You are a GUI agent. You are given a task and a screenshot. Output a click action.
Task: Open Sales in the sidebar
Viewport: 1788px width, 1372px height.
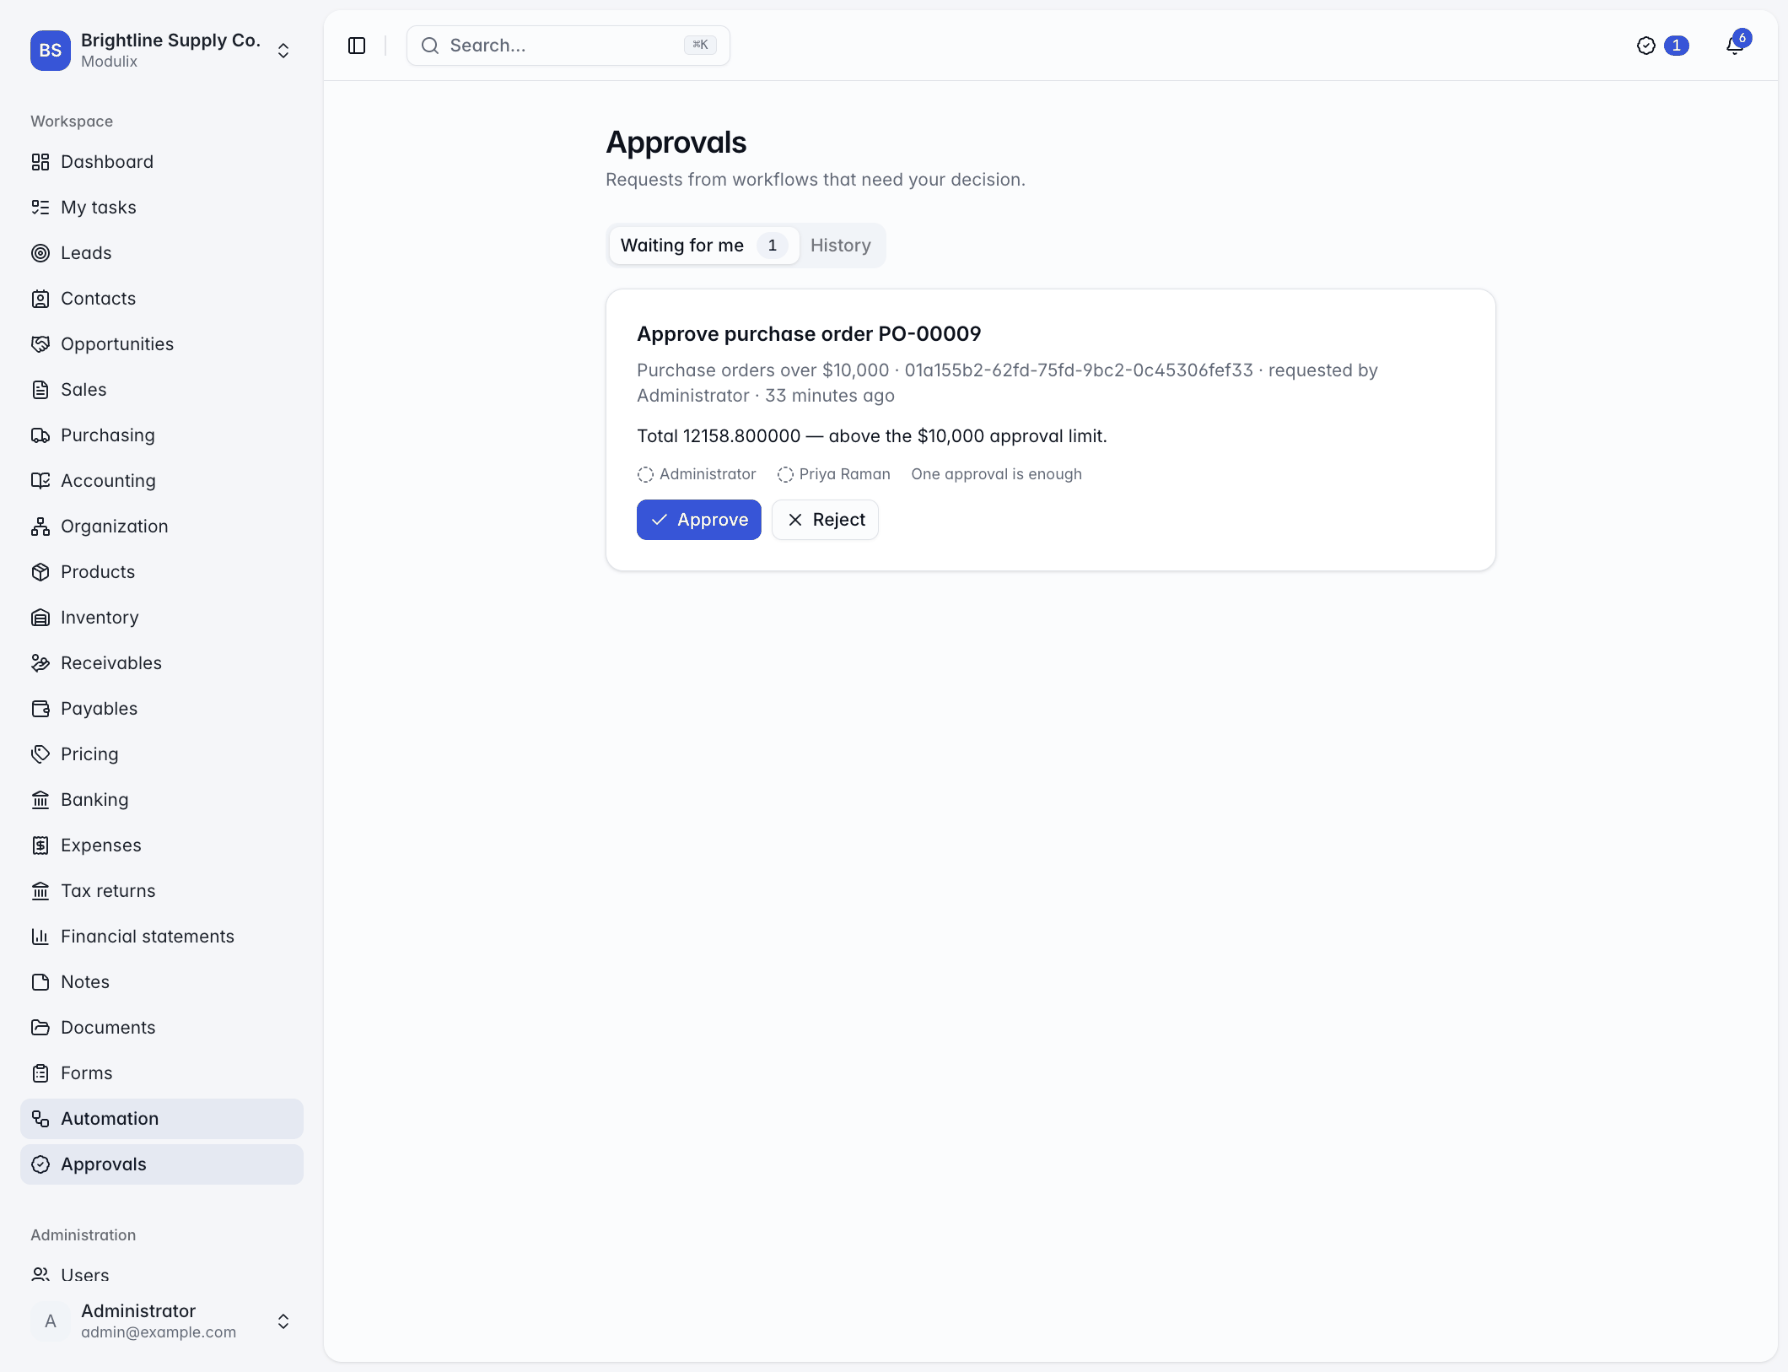click(161, 389)
